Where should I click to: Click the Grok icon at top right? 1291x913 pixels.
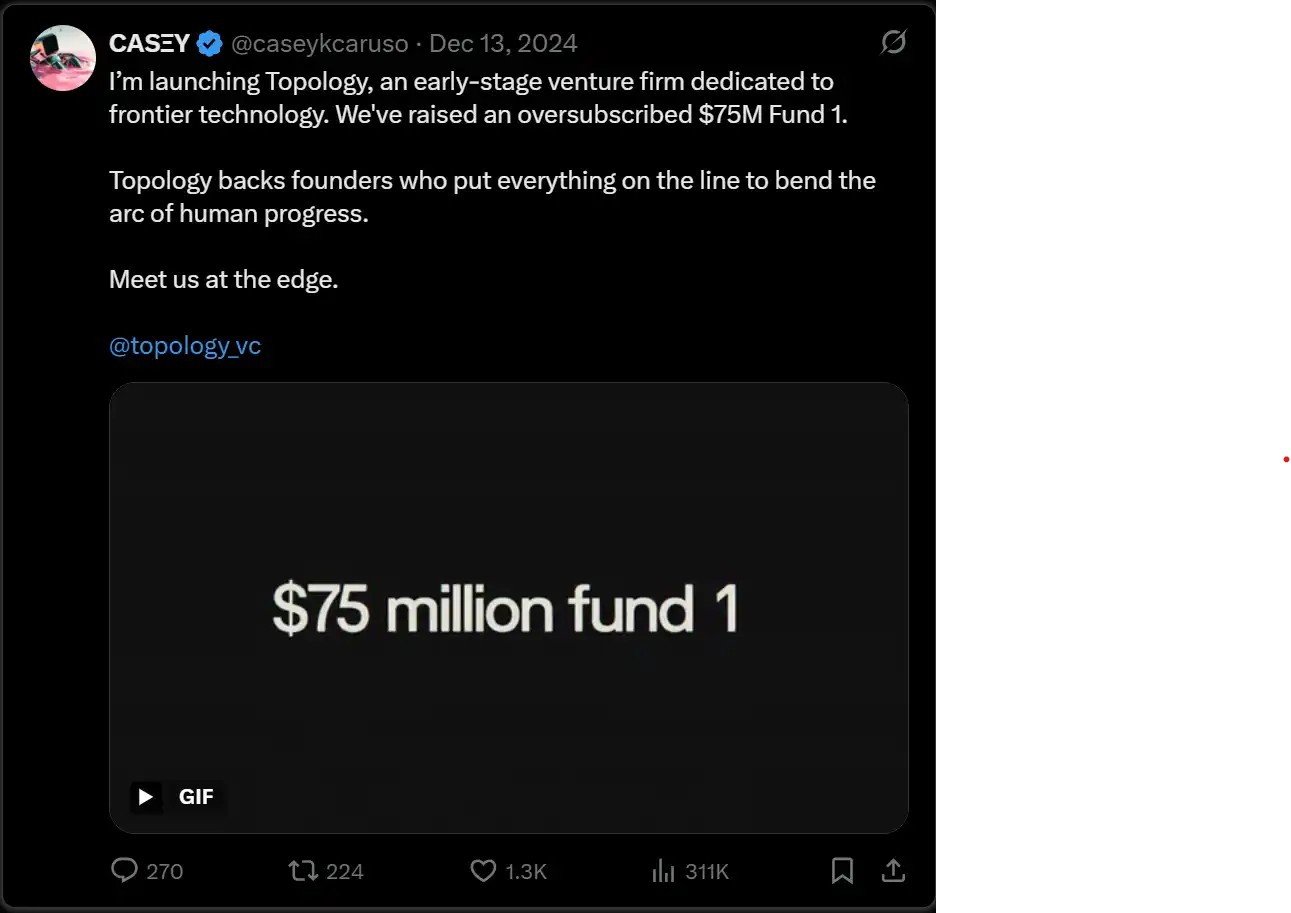click(892, 42)
